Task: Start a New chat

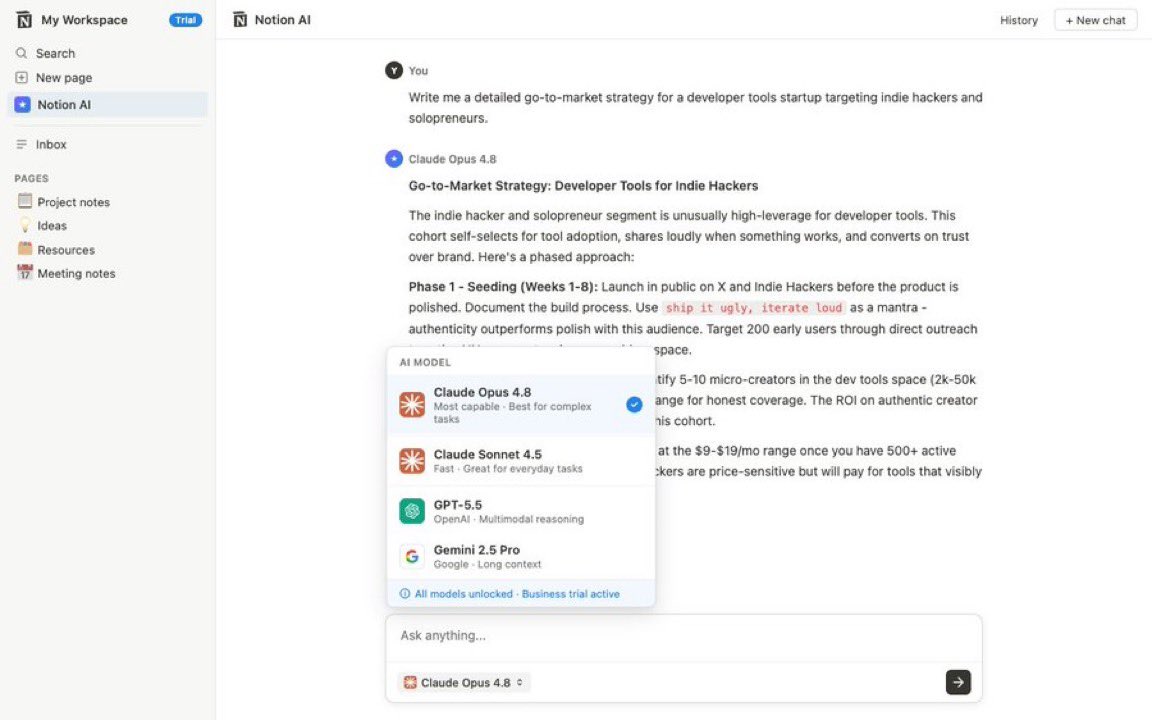Action: tap(1095, 20)
